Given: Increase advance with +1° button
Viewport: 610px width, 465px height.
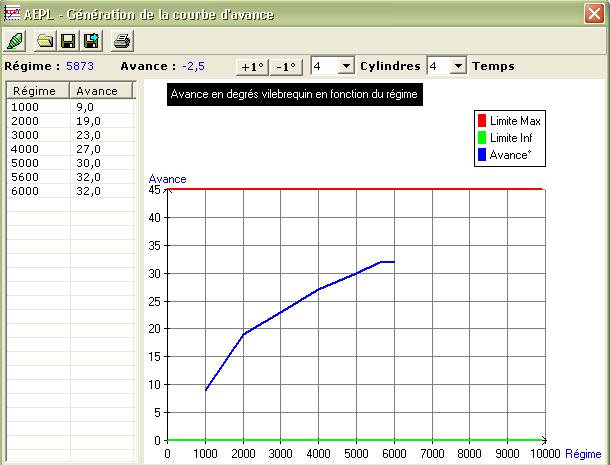Looking at the screenshot, I should click(x=252, y=66).
